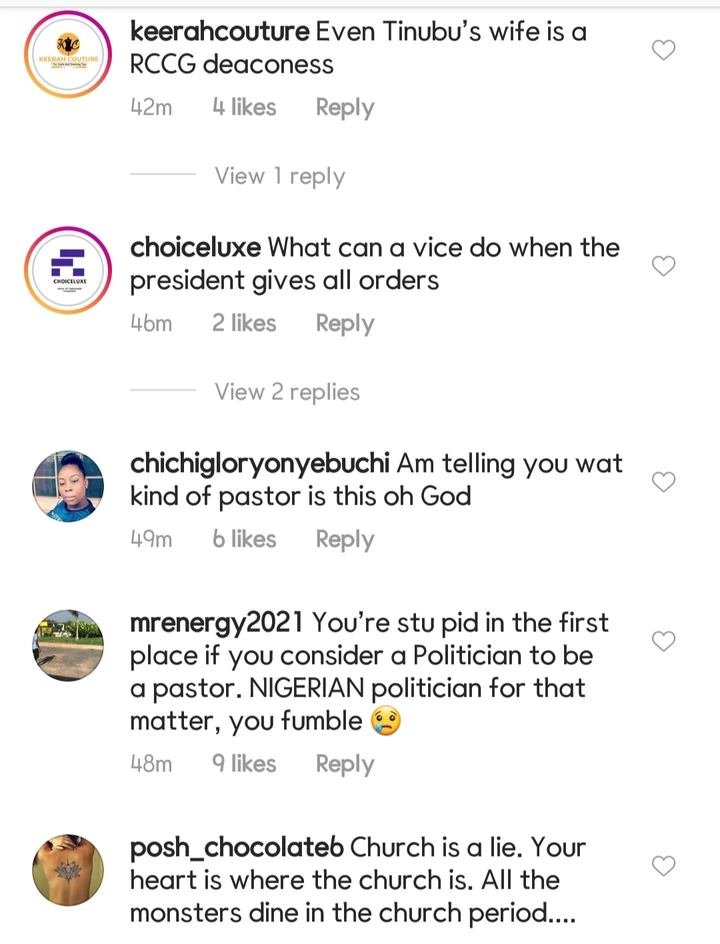The image size is (720, 944).
Task: Reply to chichigloryonyebuchi's comment
Action: (344, 539)
